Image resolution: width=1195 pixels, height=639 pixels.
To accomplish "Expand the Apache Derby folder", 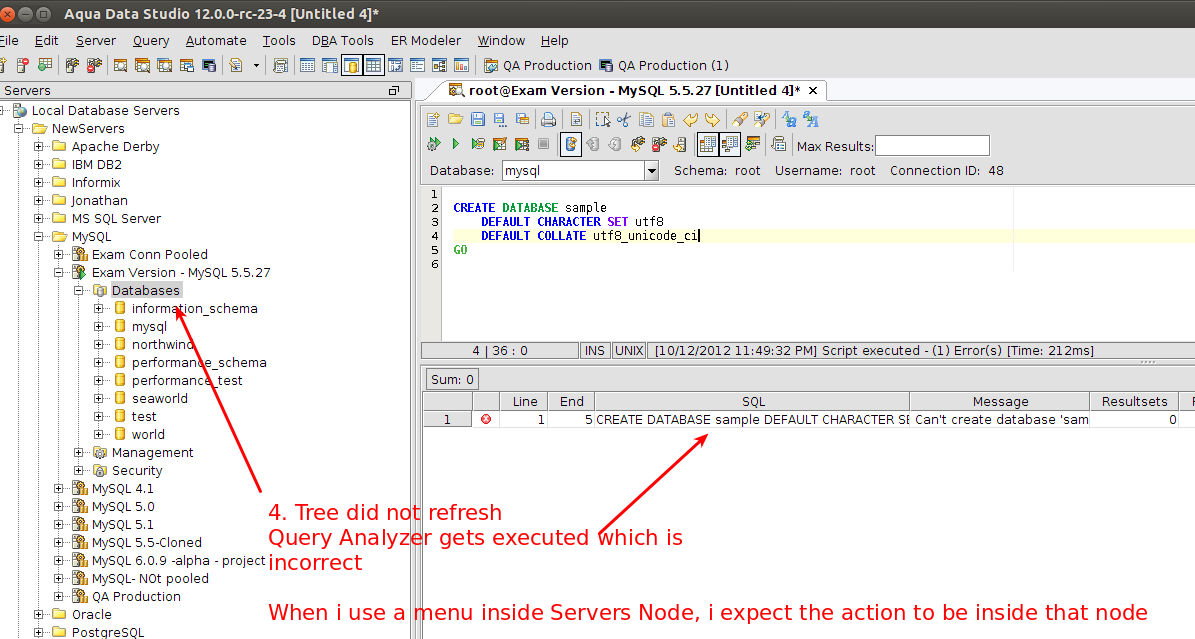I will (39, 146).
